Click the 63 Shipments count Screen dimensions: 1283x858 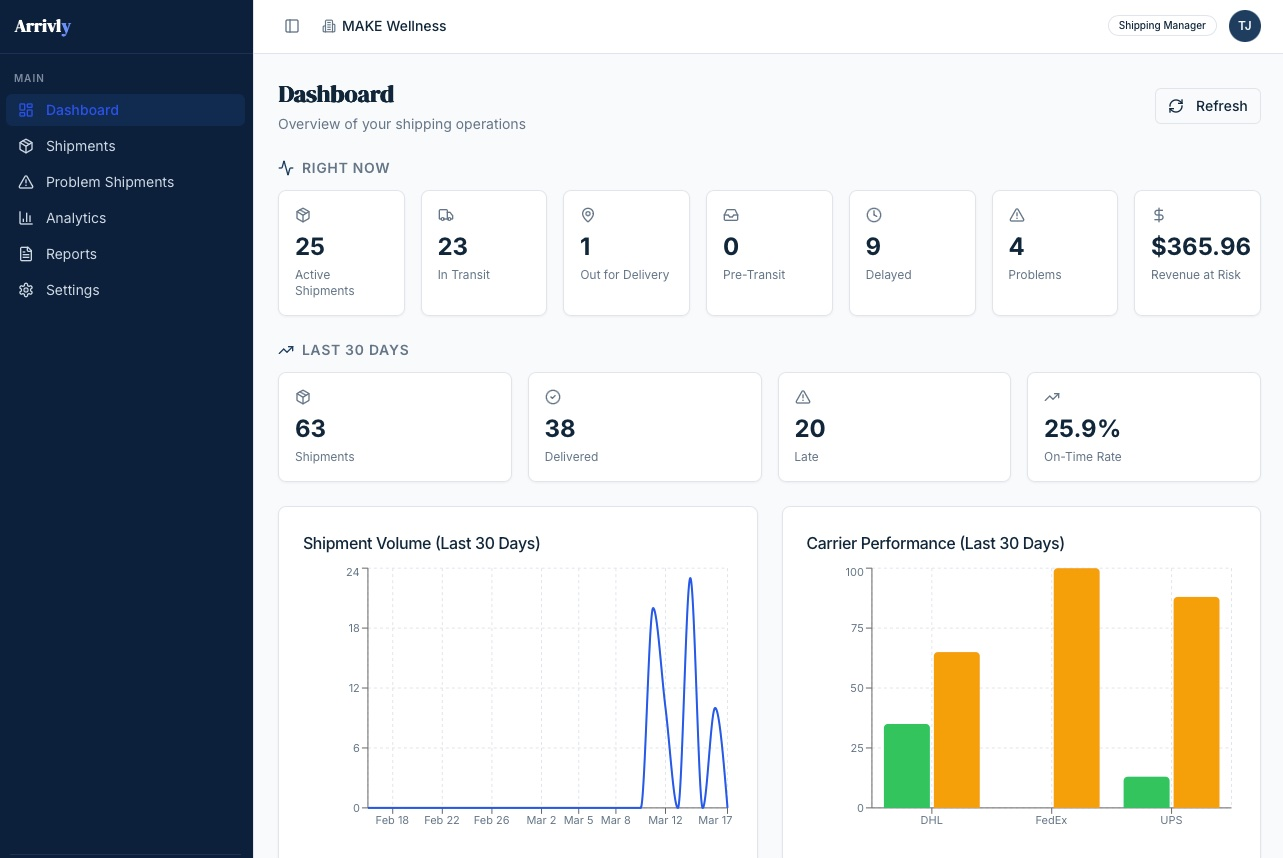click(310, 428)
